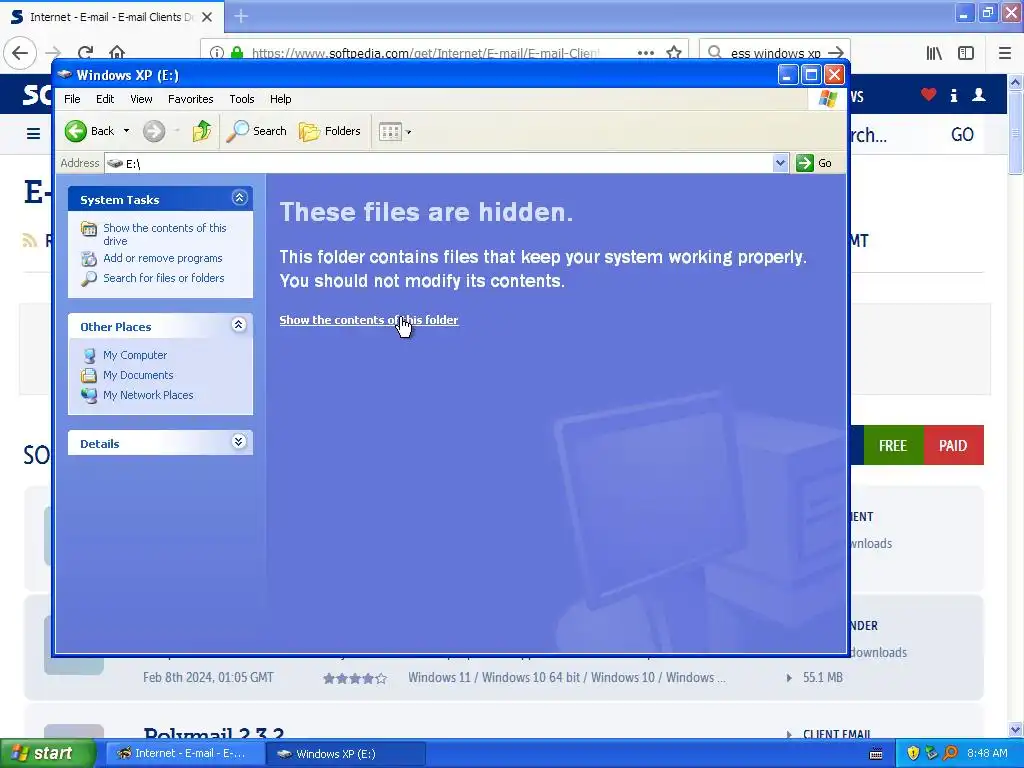Toggle the browser sidebar icon
This screenshot has height=768, width=1024.
pyautogui.click(x=966, y=53)
